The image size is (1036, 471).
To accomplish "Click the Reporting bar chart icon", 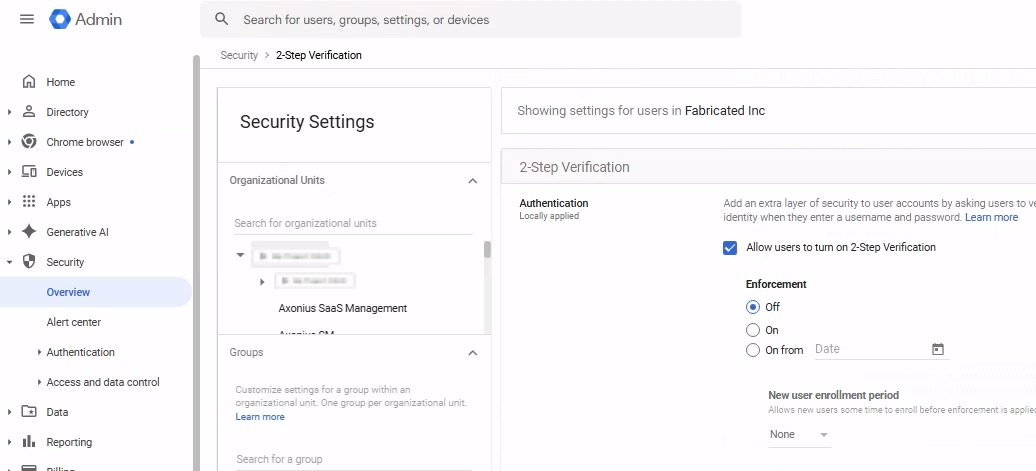I will click(29, 441).
